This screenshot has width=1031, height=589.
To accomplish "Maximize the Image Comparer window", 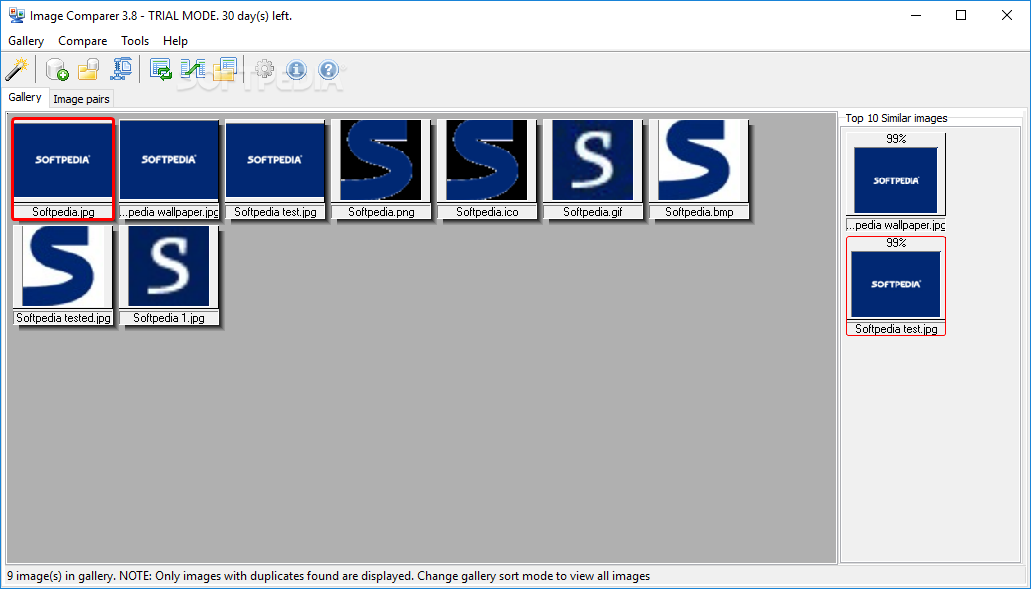I will 961,16.
